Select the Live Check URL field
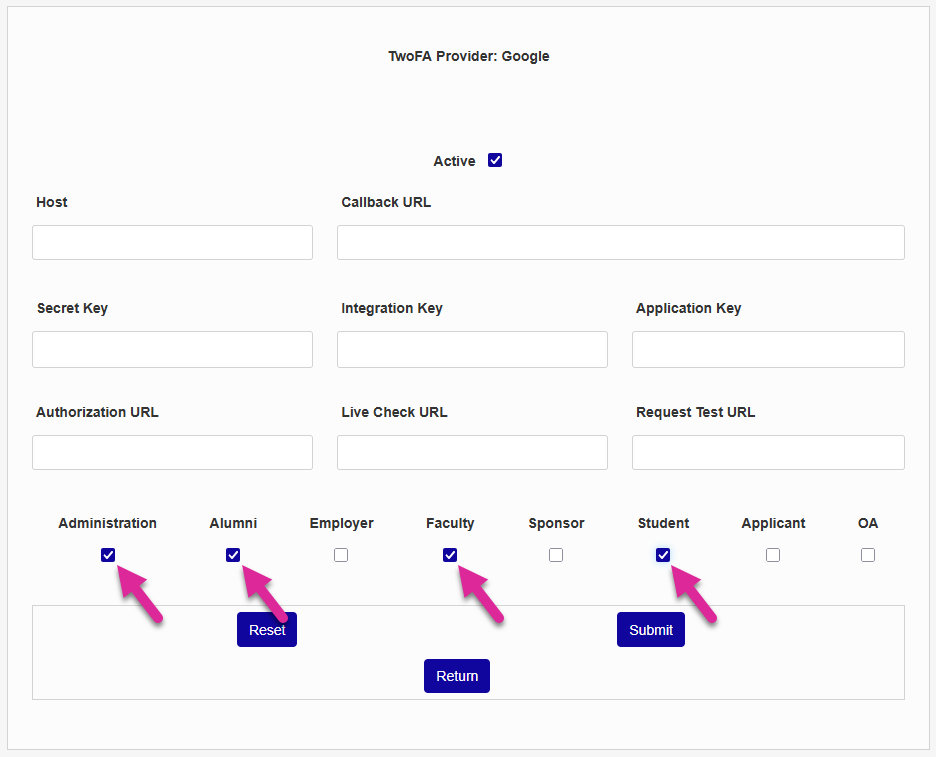The width and height of the screenshot is (936, 757). click(472, 452)
